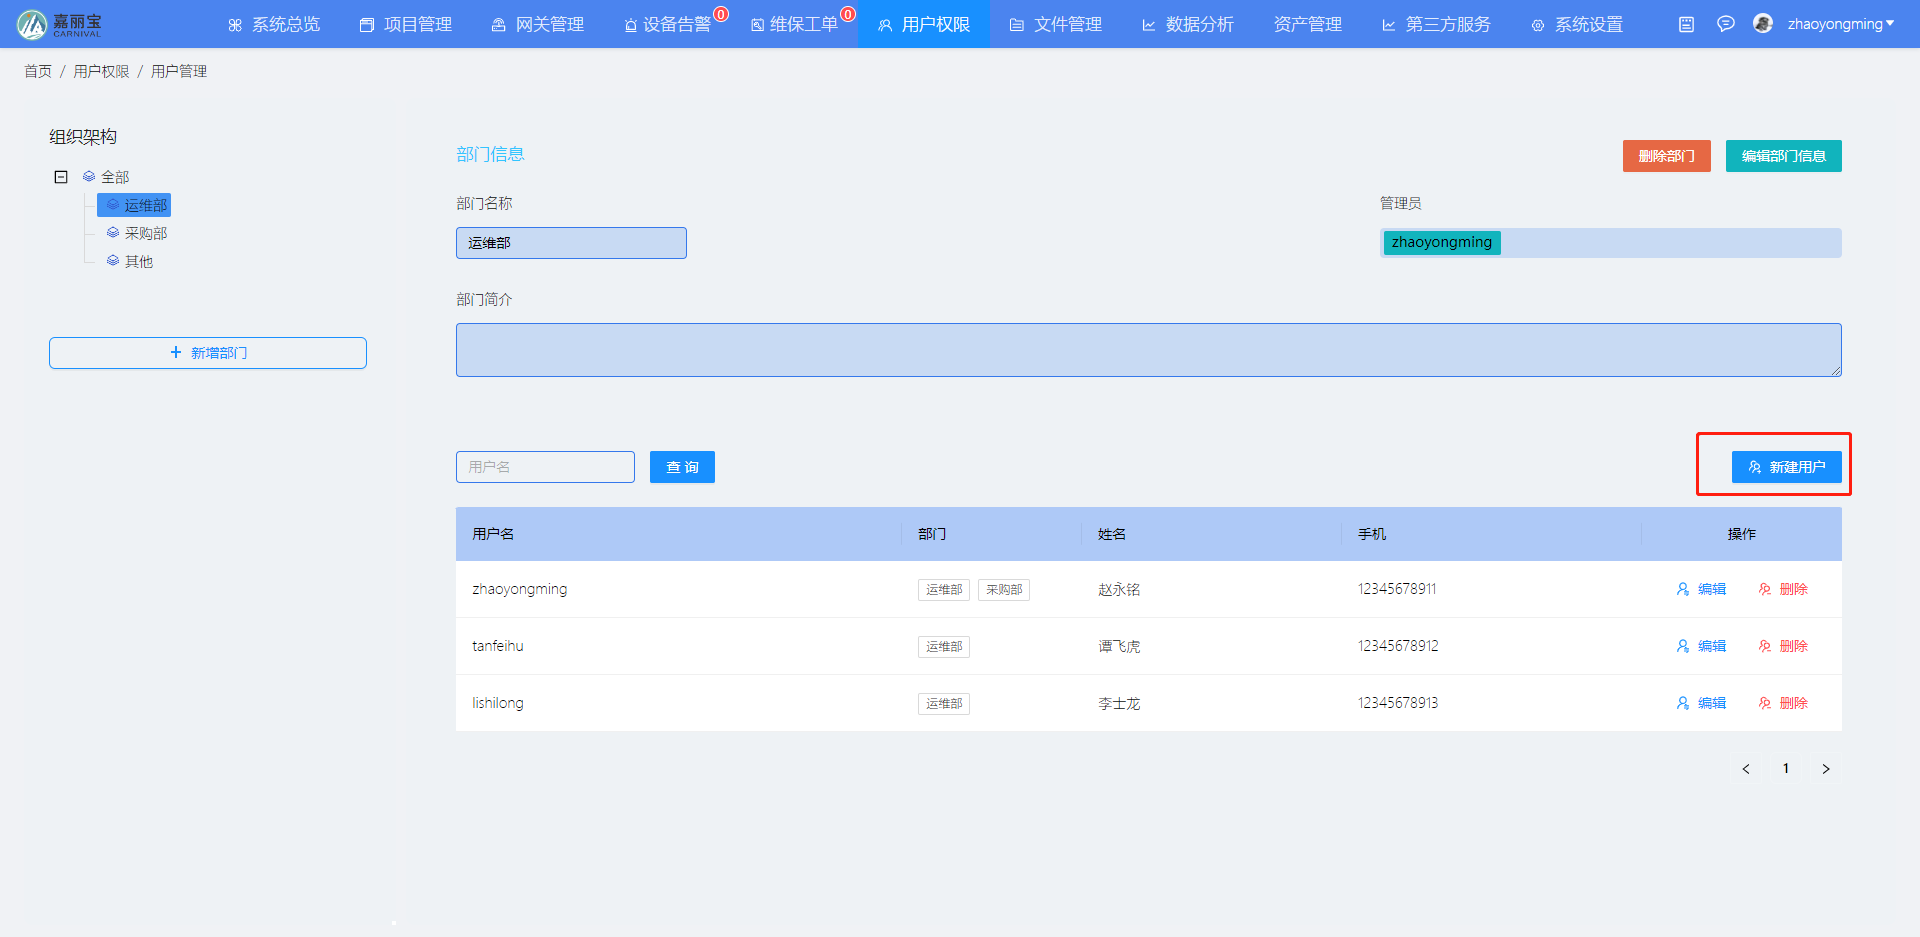
Task: Click the layer icon beside 采购部
Action: click(x=113, y=233)
